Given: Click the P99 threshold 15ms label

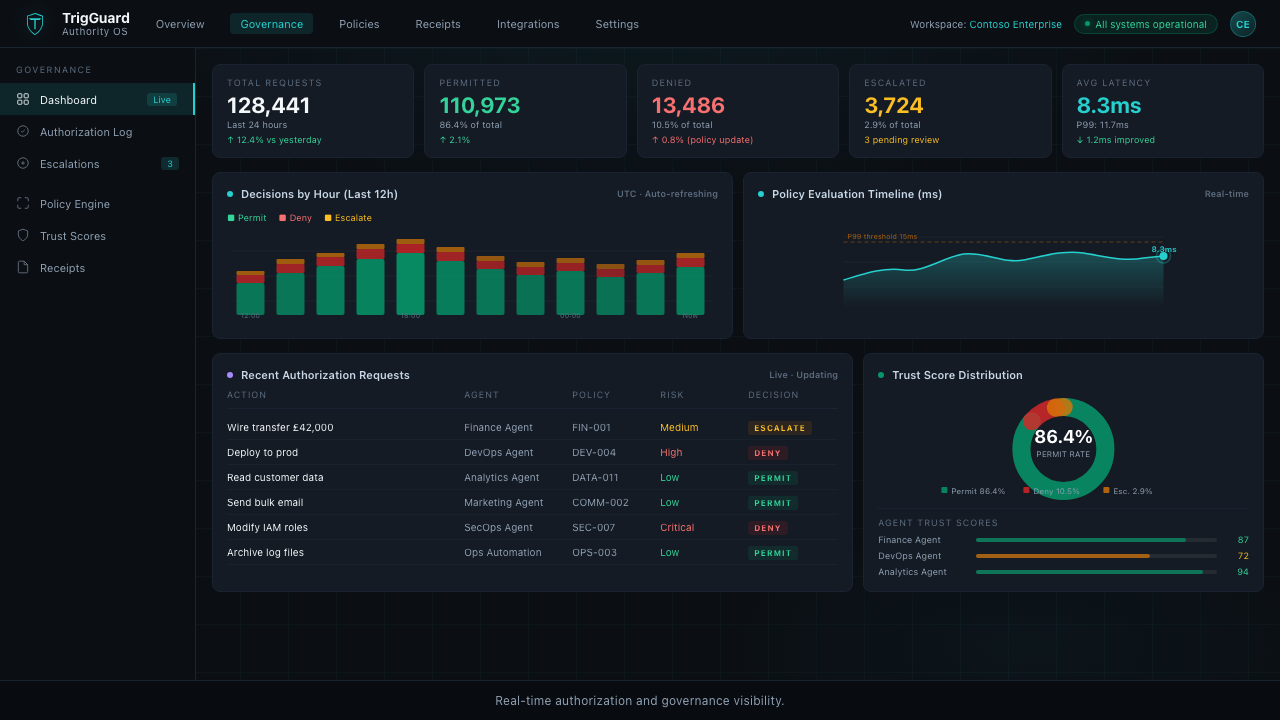Looking at the screenshot, I should tap(882, 237).
